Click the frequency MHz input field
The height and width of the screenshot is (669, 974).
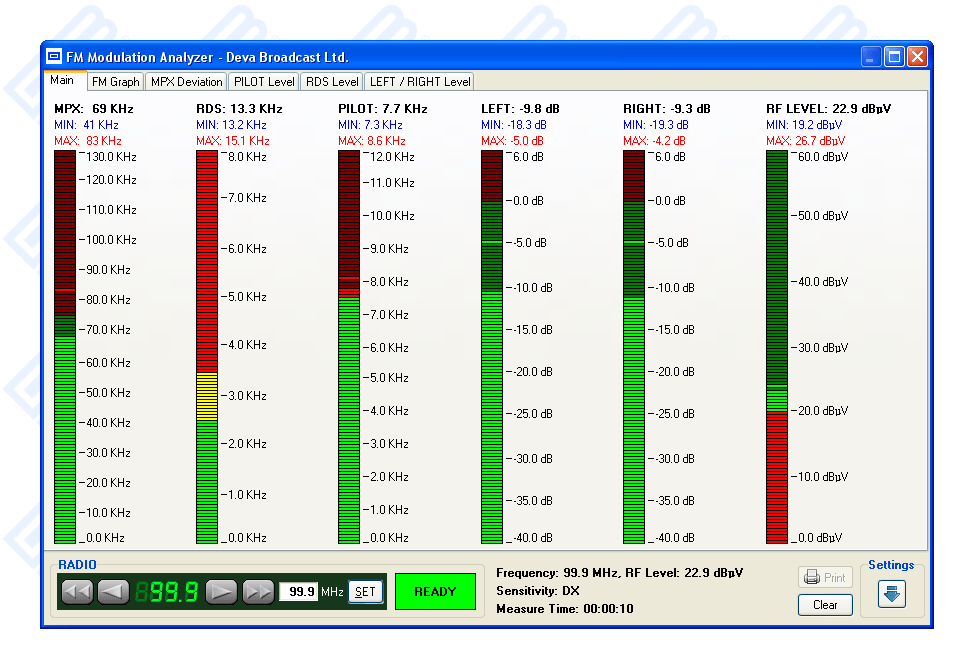pos(298,592)
